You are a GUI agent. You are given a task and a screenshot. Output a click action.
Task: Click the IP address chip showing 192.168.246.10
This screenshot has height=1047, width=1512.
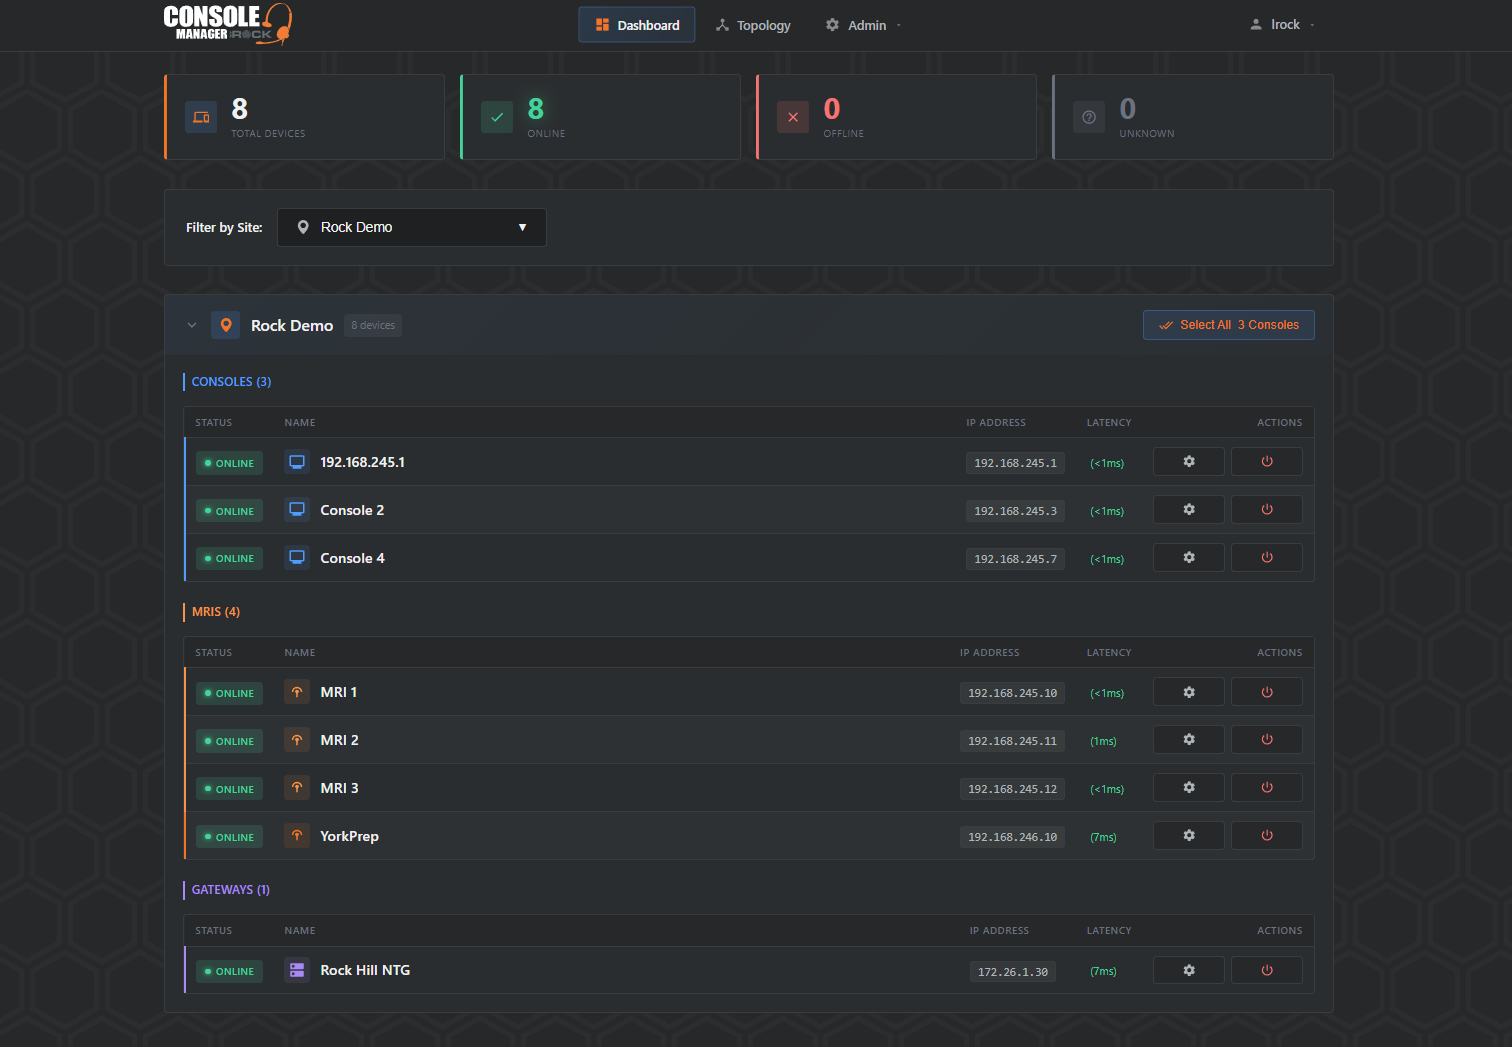(1012, 836)
